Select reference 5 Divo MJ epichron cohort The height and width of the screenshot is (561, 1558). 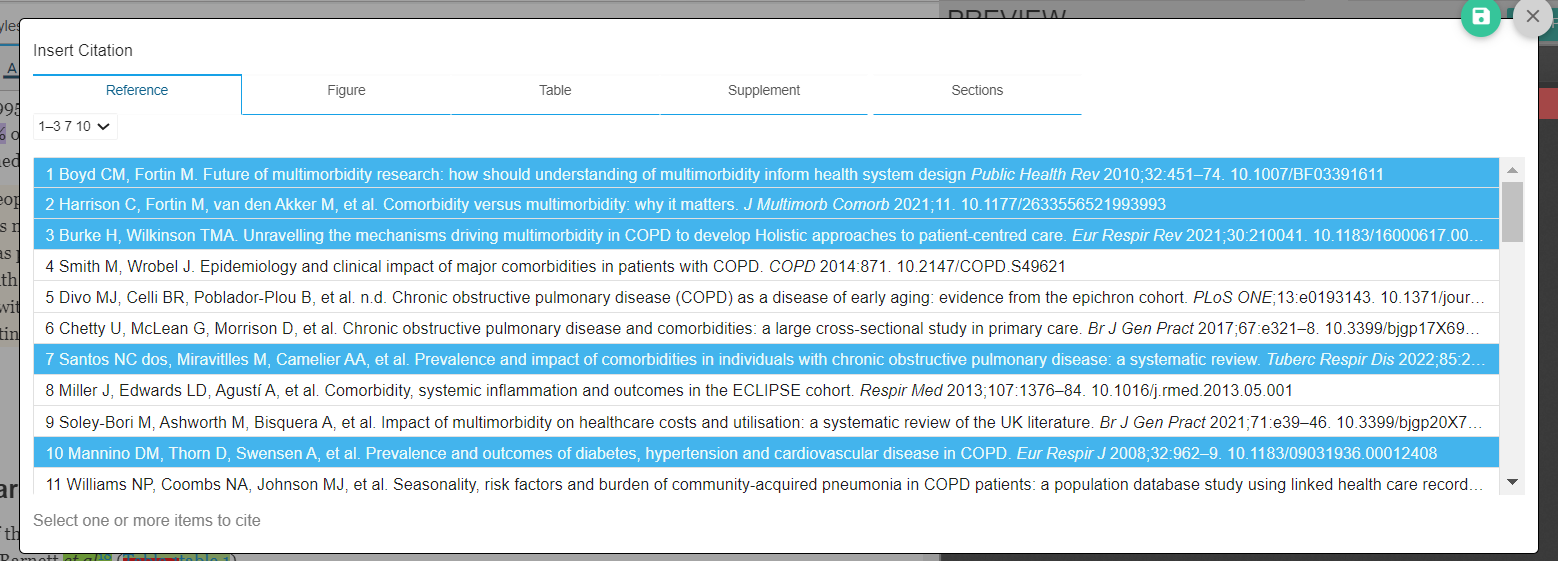(766, 298)
